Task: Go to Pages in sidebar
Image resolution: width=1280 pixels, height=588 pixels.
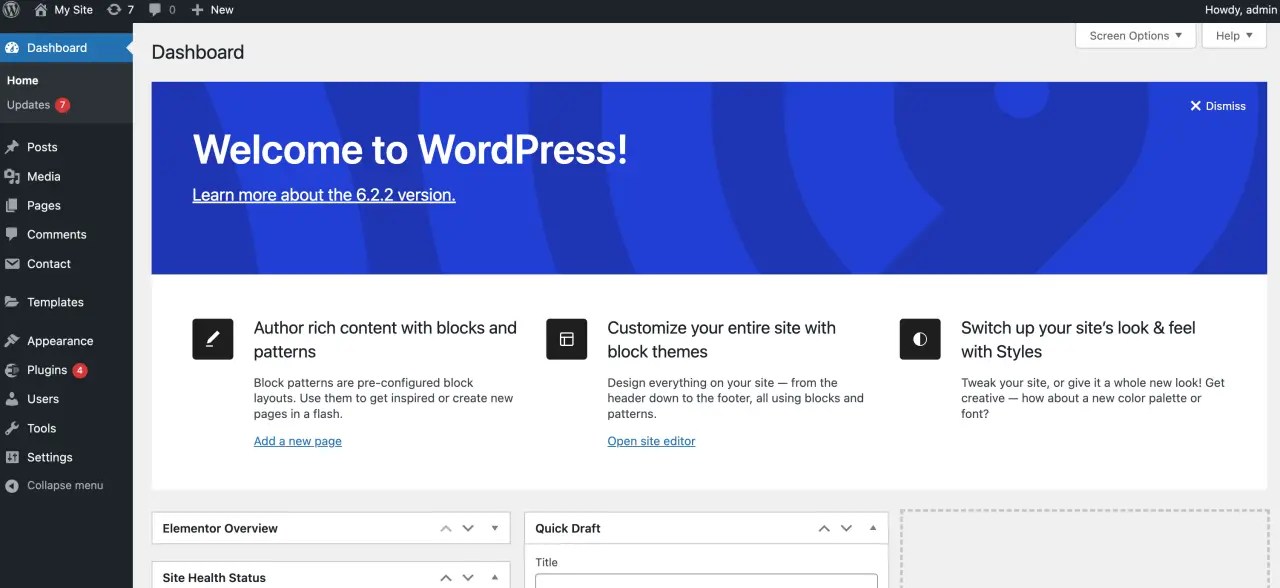Action: click(x=44, y=205)
